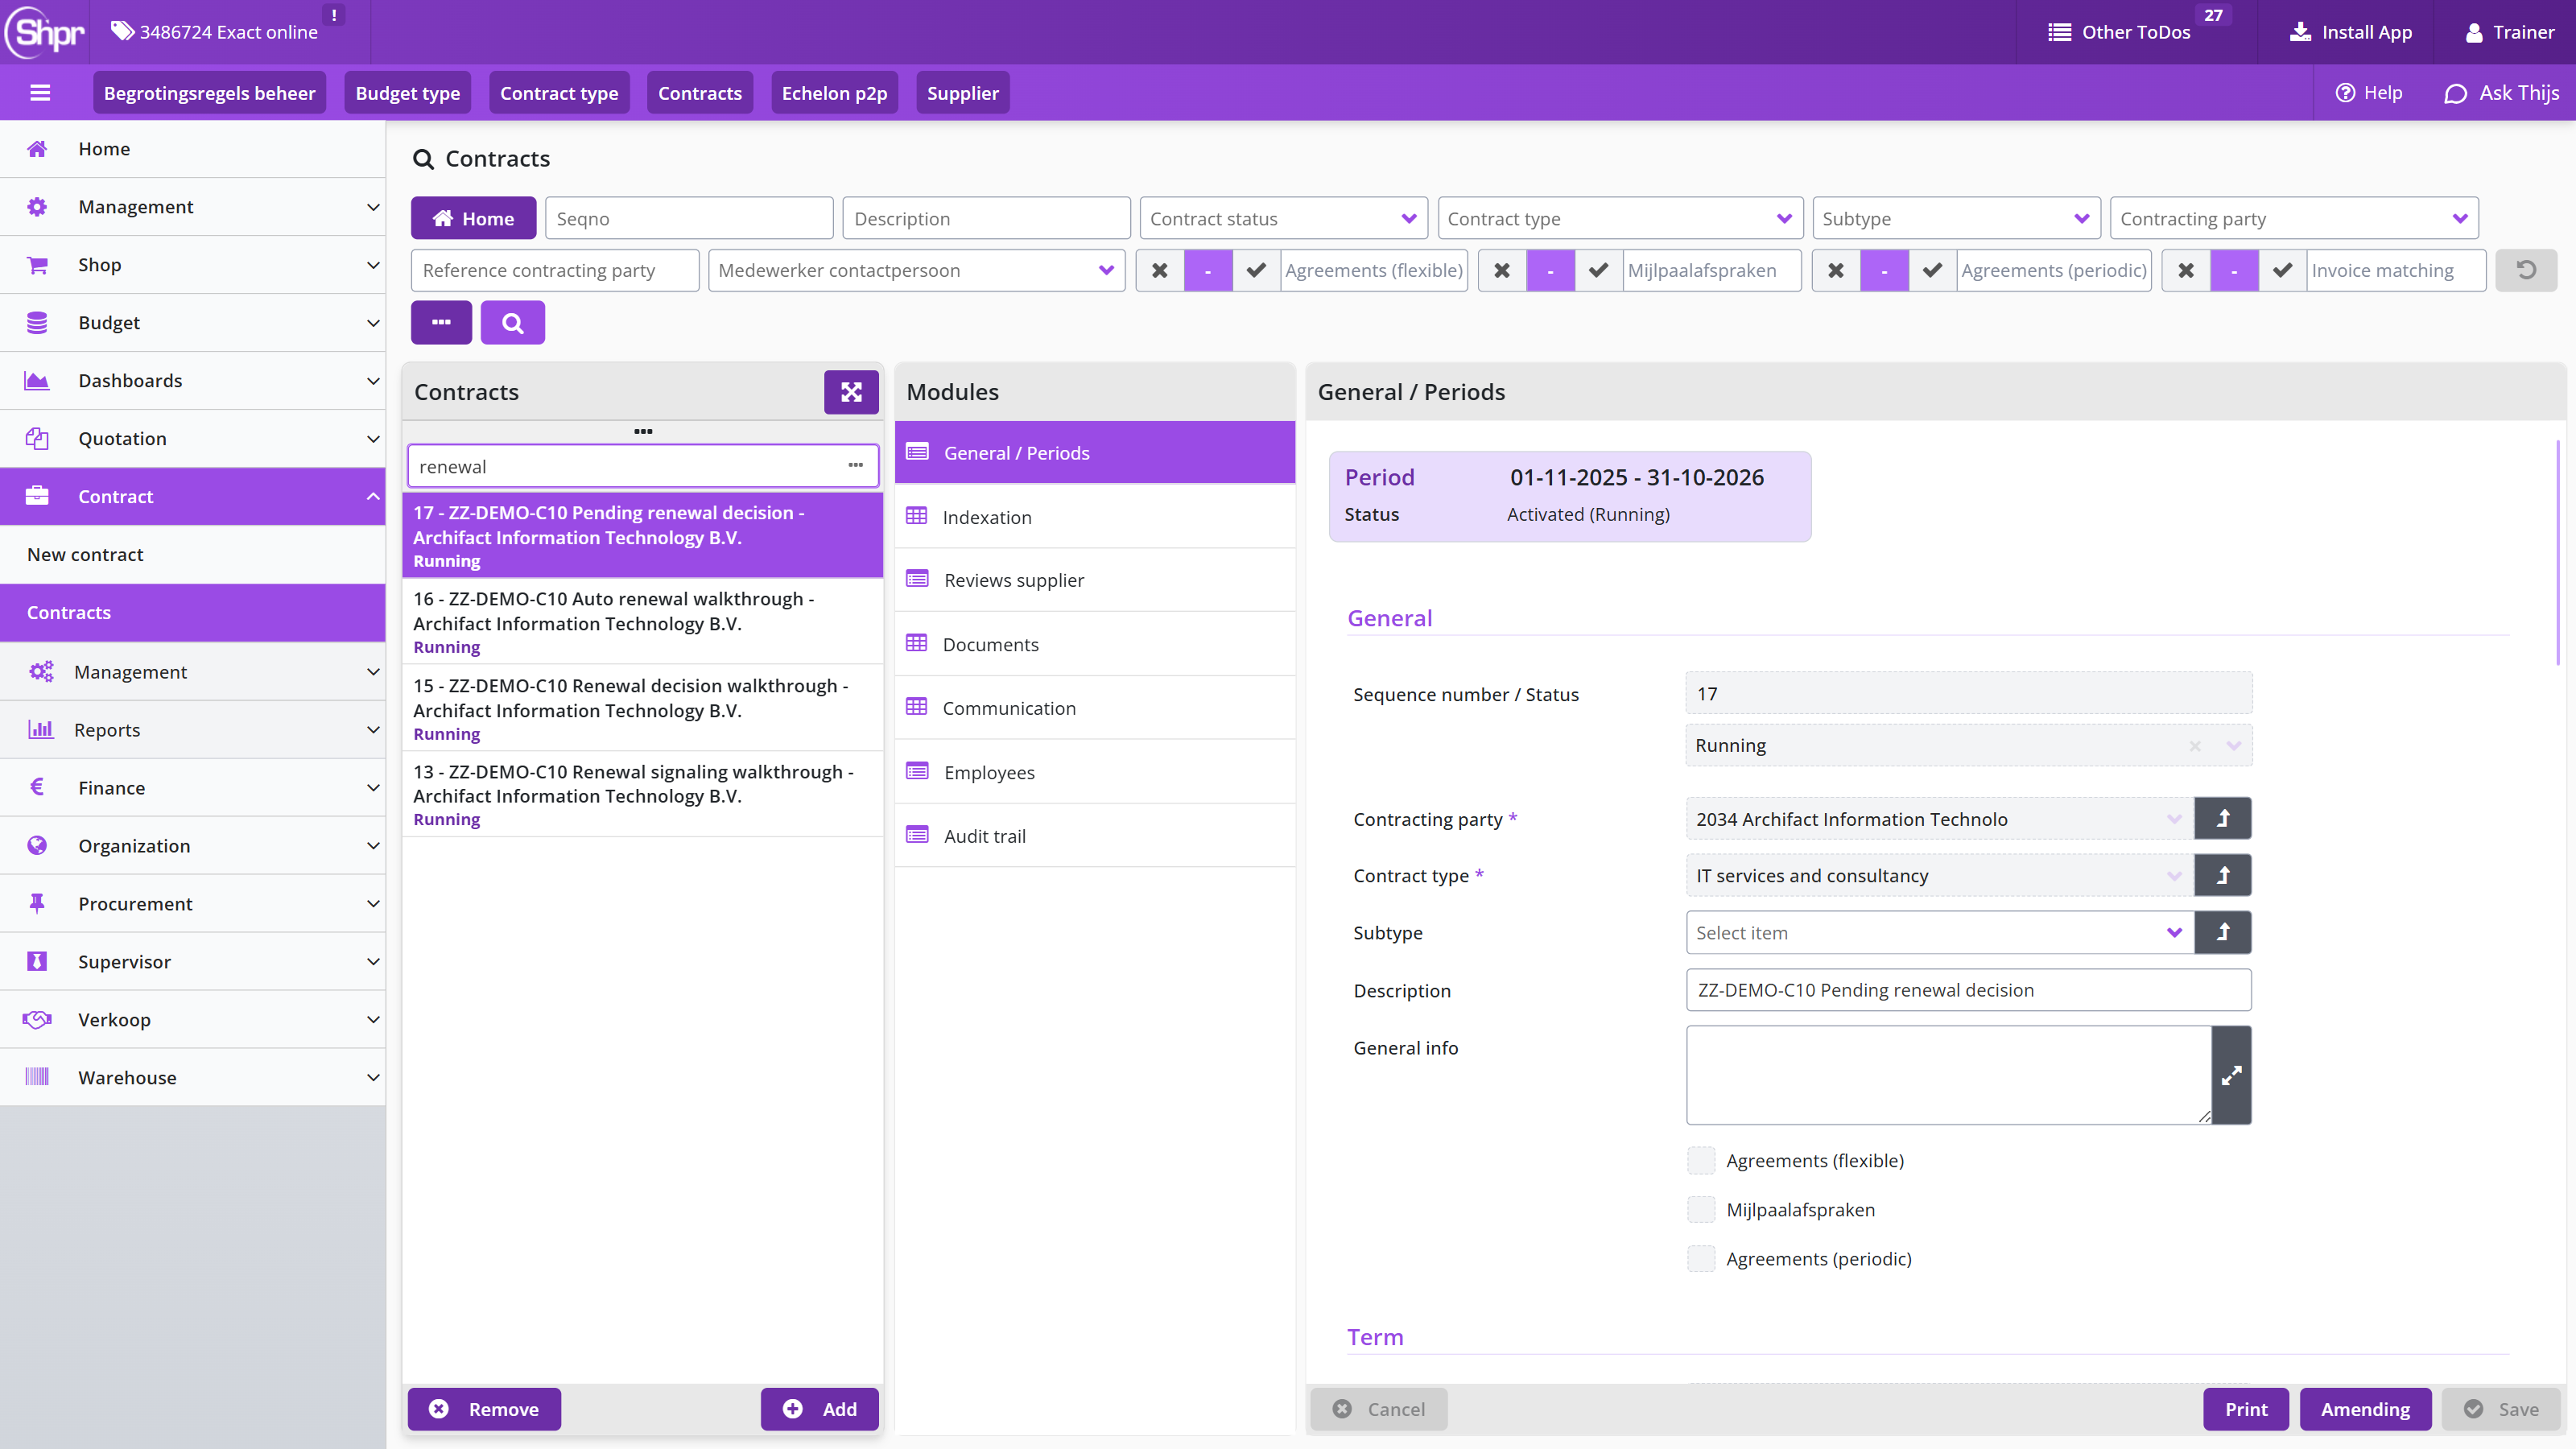Click Install App download icon
Screen dimensions: 2576x1449
(2300, 32)
